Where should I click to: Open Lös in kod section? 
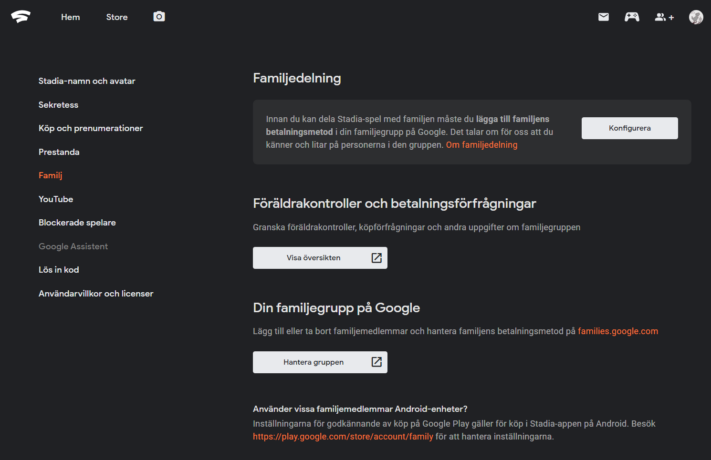(58, 270)
